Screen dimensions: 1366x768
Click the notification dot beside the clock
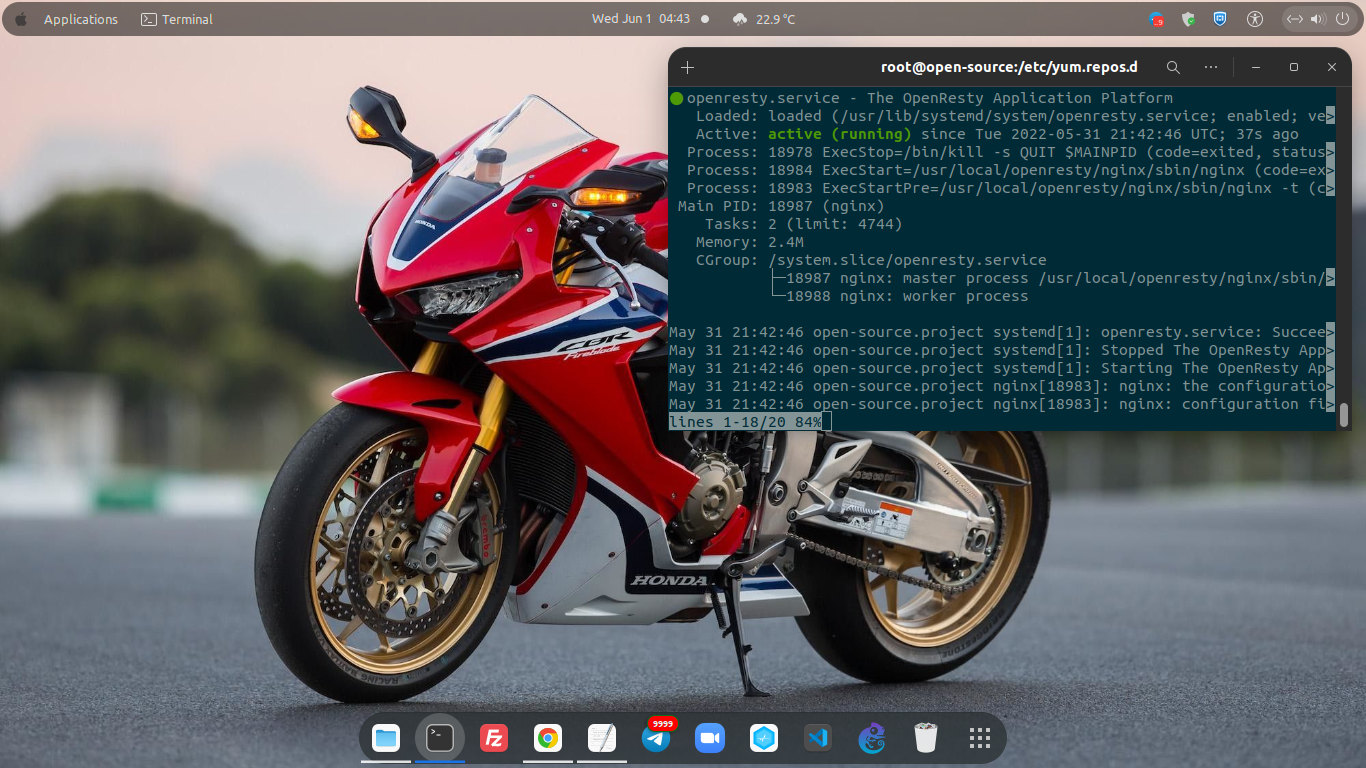tap(705, 19)
